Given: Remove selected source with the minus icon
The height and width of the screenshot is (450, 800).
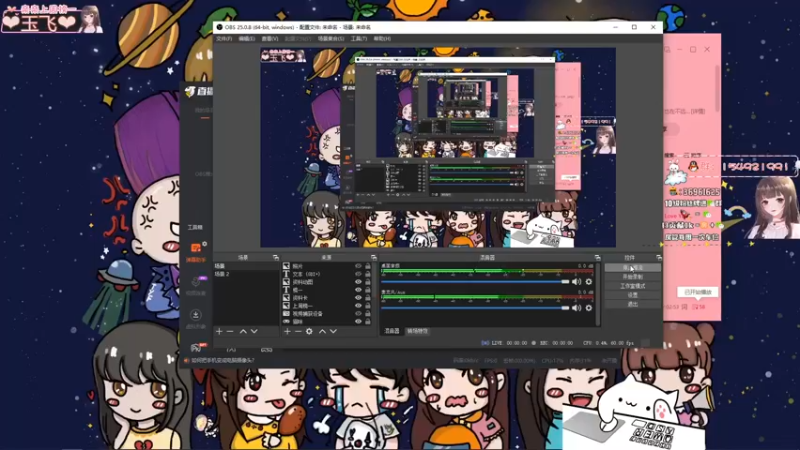Looking at the screenshot, I should [x=298, y=332].
